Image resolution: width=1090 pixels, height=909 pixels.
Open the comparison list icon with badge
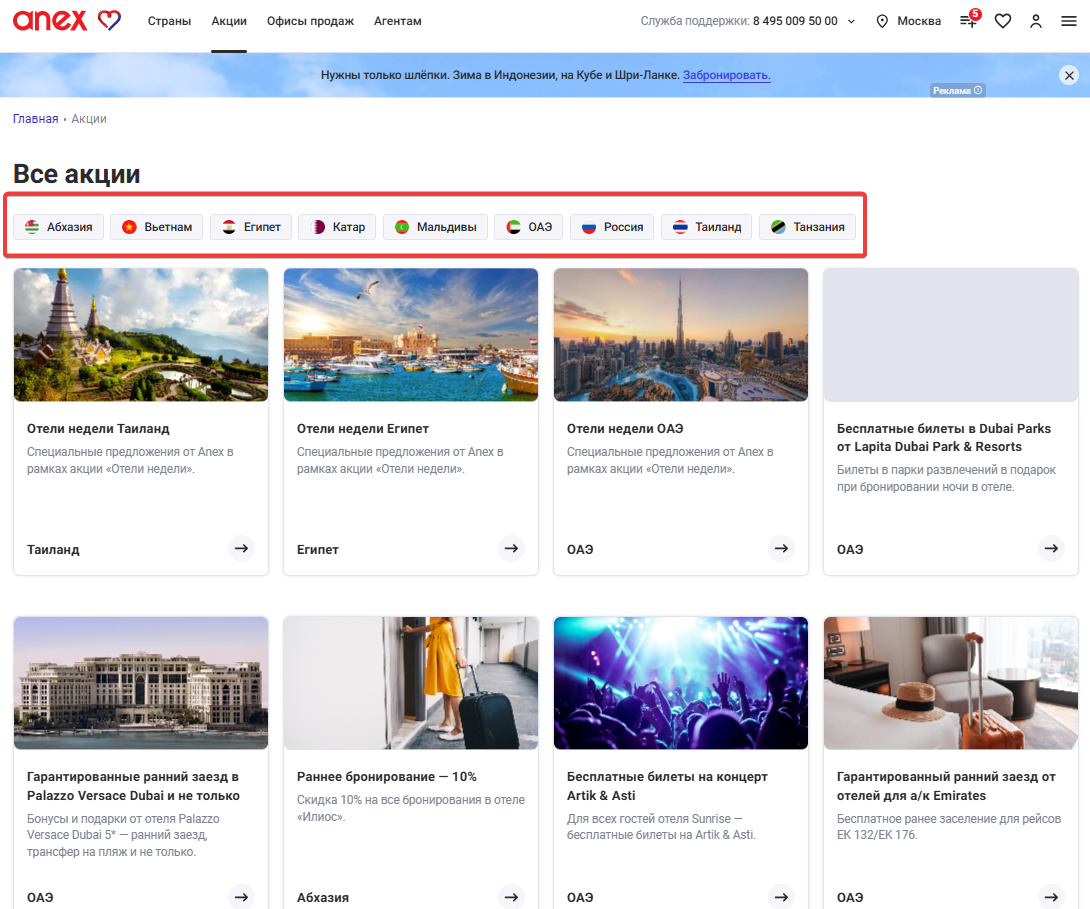[x=969, y=19]
